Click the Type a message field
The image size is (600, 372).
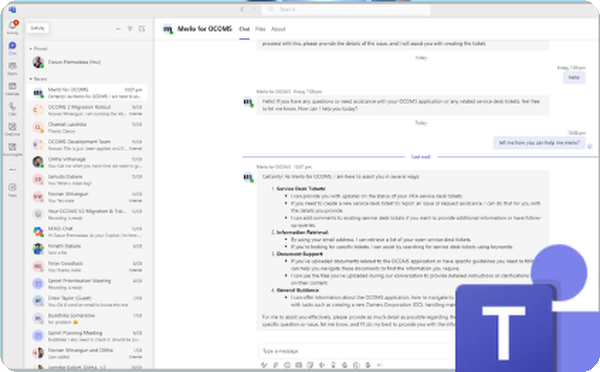tap(356, 351)
